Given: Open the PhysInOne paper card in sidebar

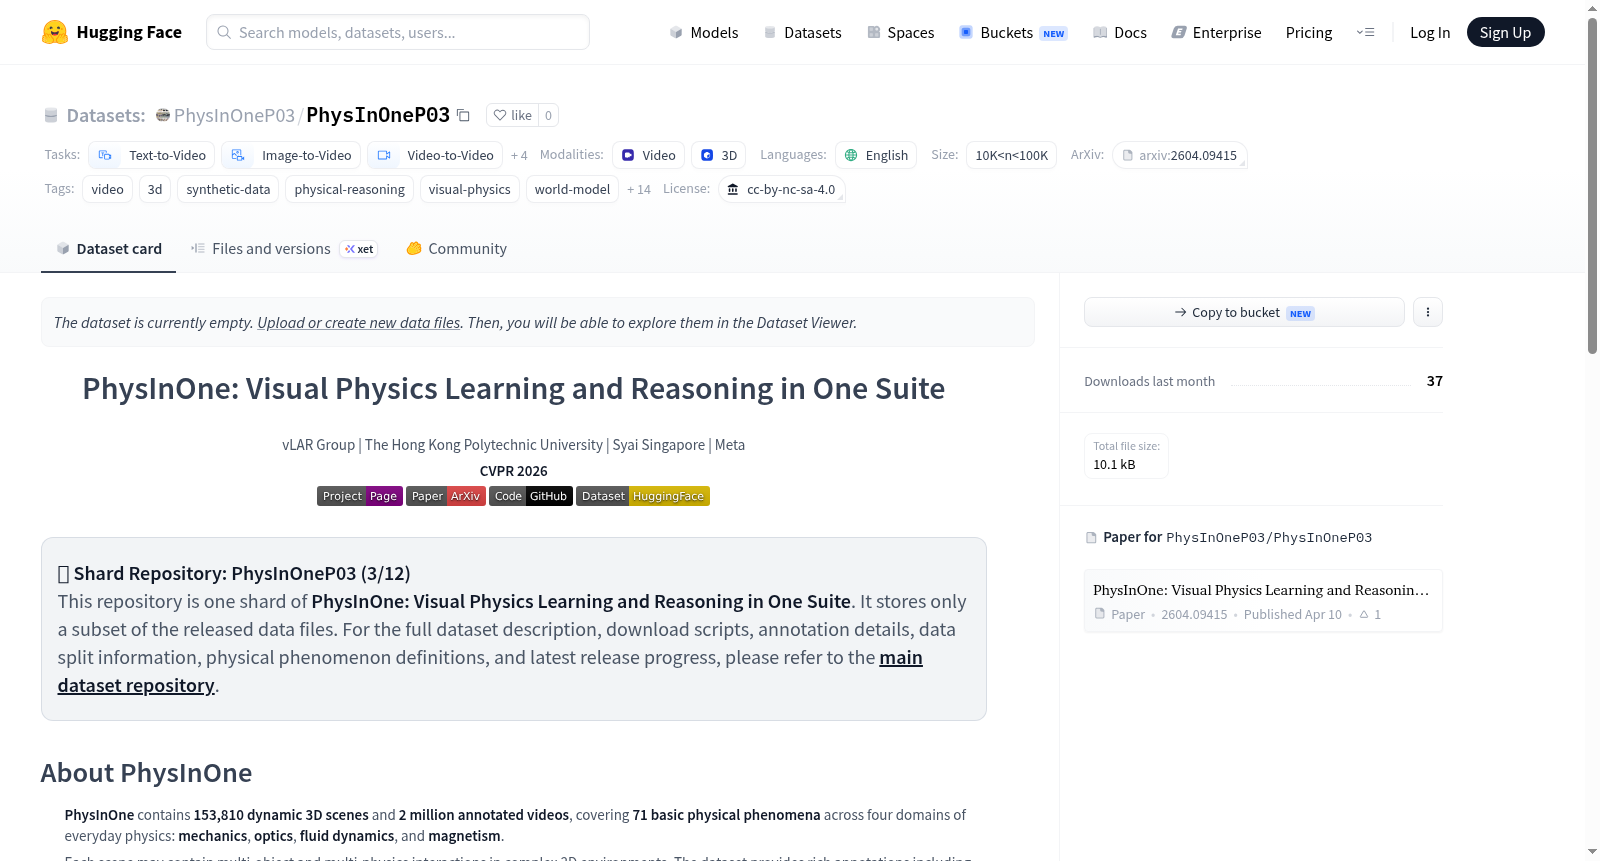Looking at the screenshot, I should coord(1263,601).
